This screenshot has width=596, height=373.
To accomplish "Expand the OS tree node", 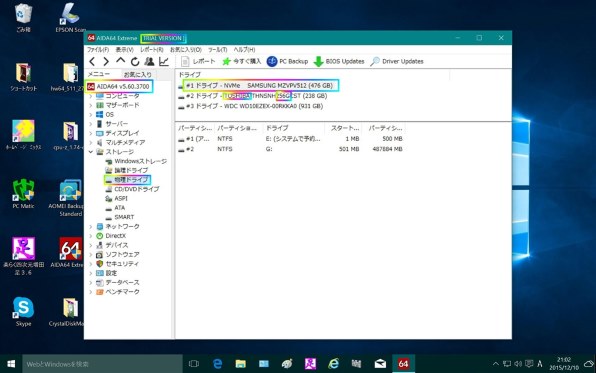I will tap(90, 114).
